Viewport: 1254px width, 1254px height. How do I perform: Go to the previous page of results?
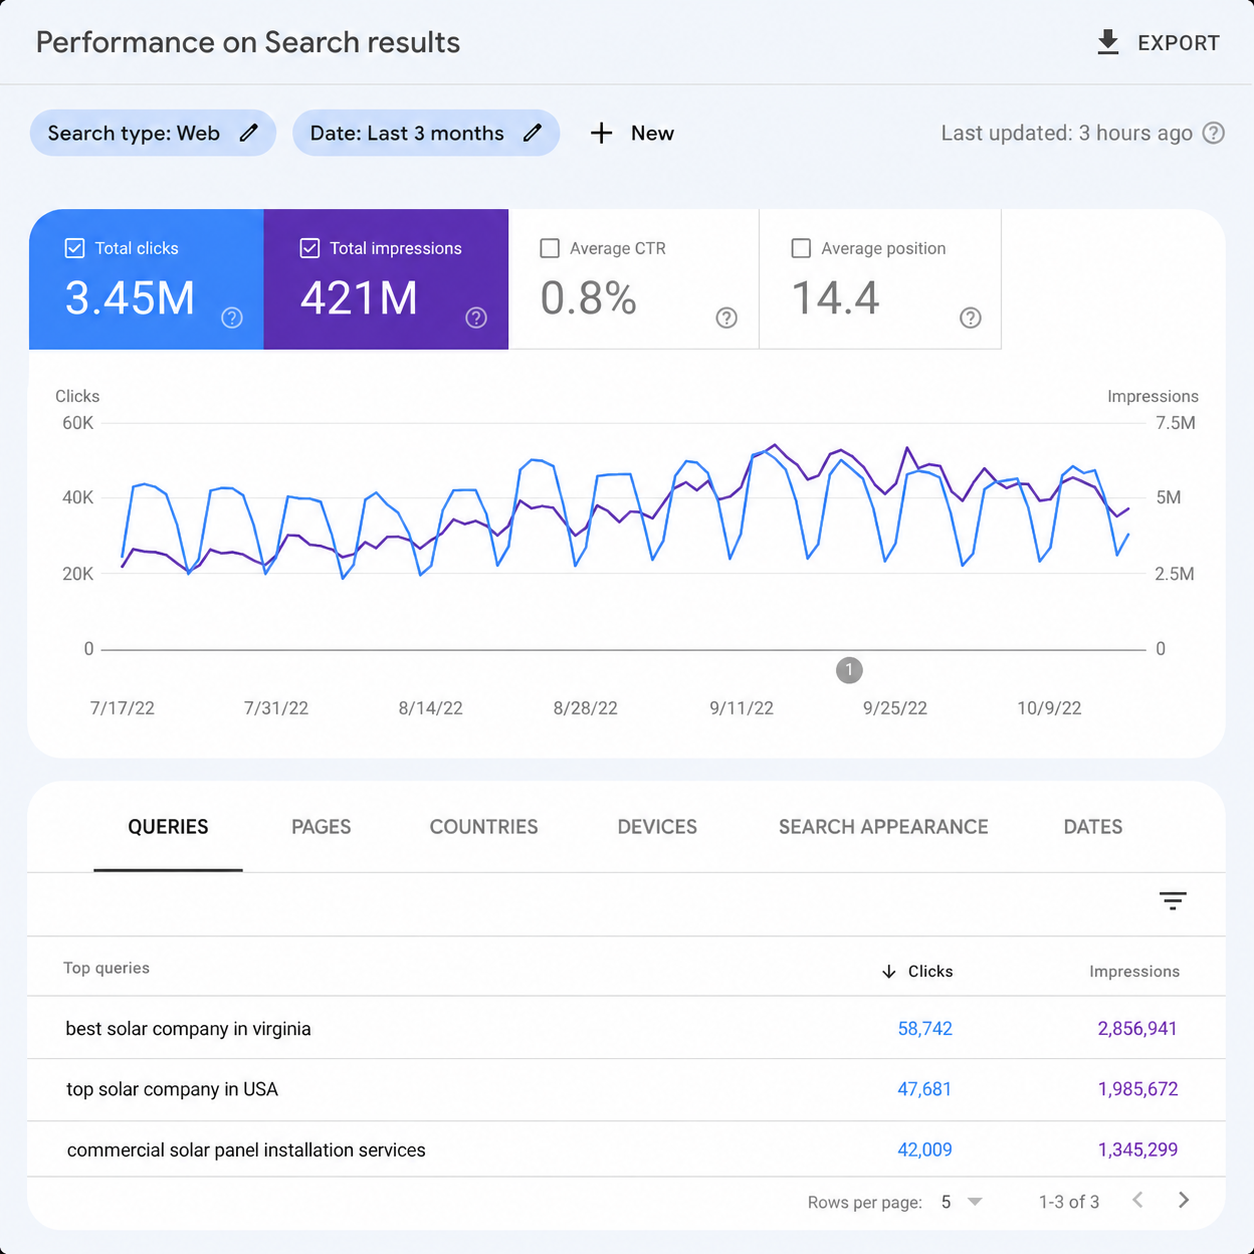tap(1137, 1200)
